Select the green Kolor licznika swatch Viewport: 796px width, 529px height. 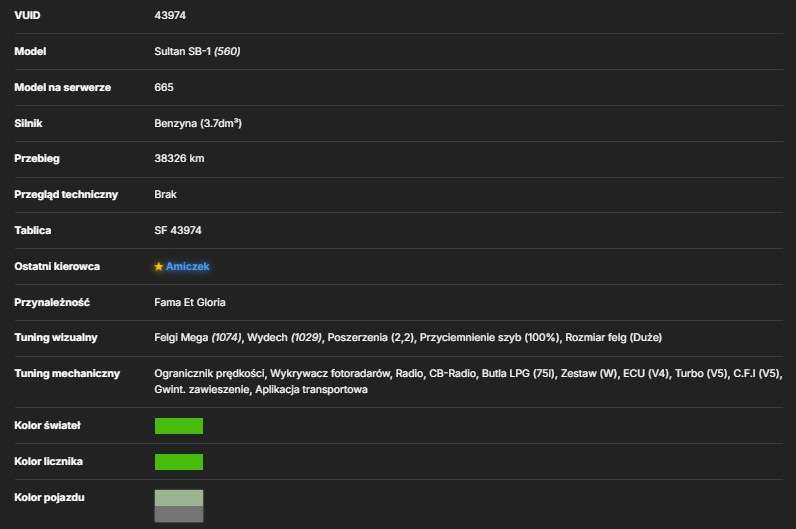(x=179, y=462)
